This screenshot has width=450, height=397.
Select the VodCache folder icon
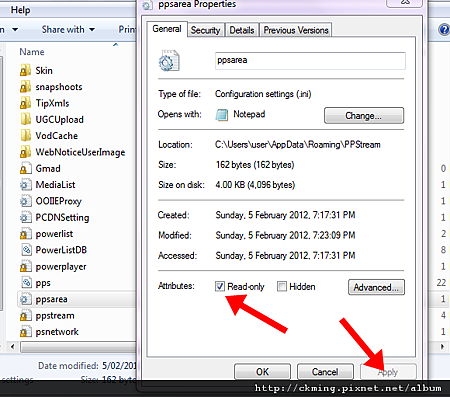(25, 136)
